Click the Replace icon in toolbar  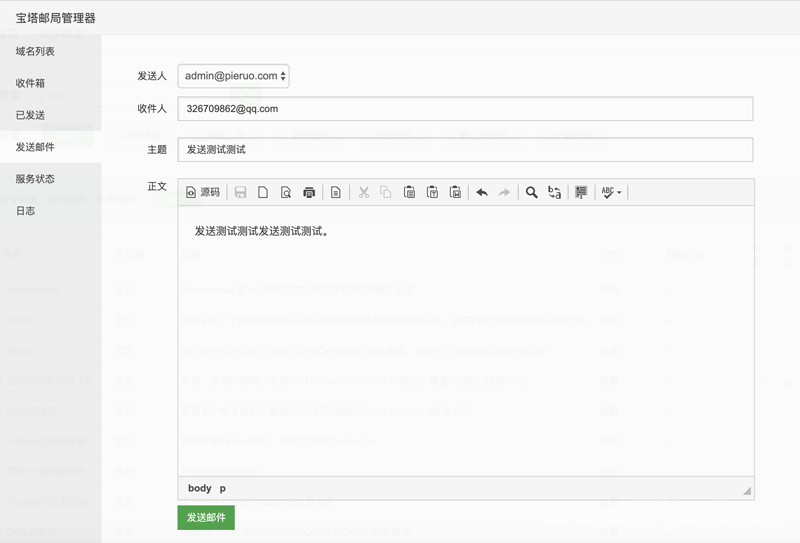[555, 192]
